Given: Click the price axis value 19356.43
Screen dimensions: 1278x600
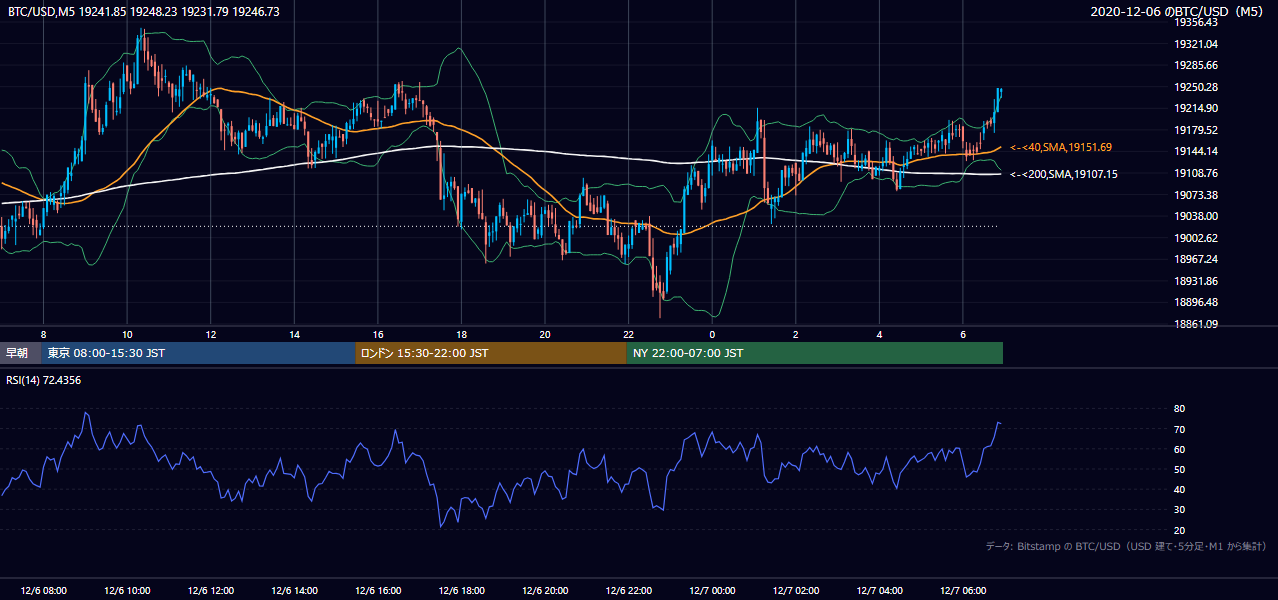Looking at the screenshot, I should [1196, 22].
